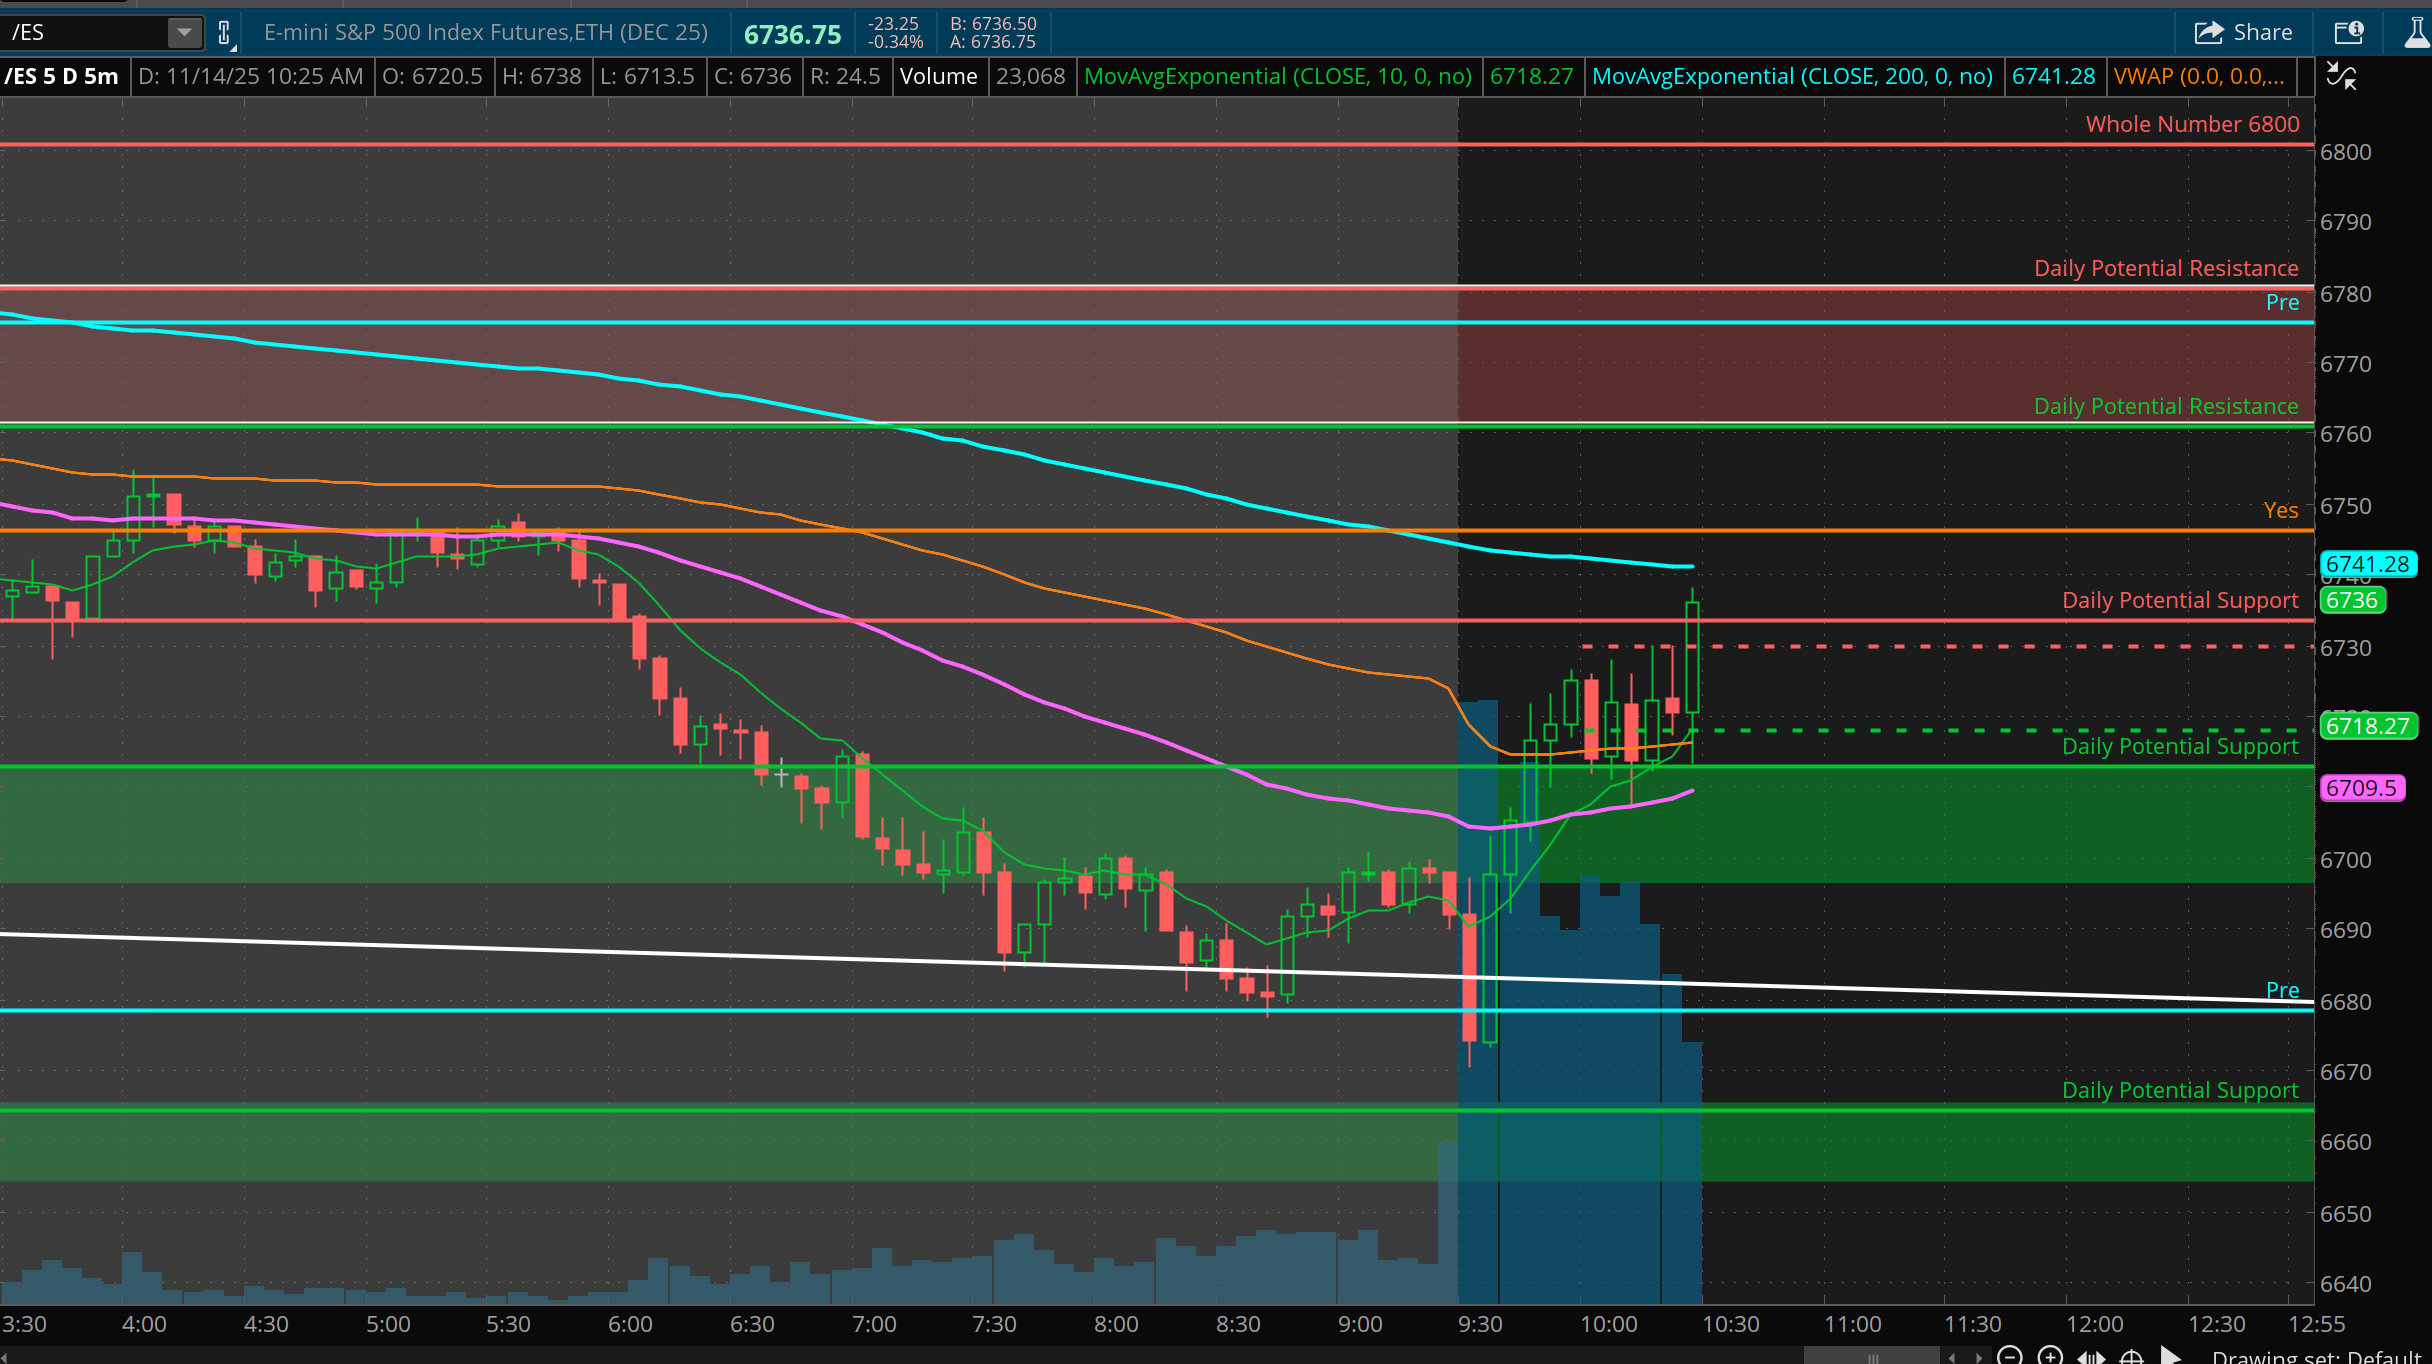Open the Edit Studies beaker icon
2432x1364 pixels.
click(x=2416, y=32)
